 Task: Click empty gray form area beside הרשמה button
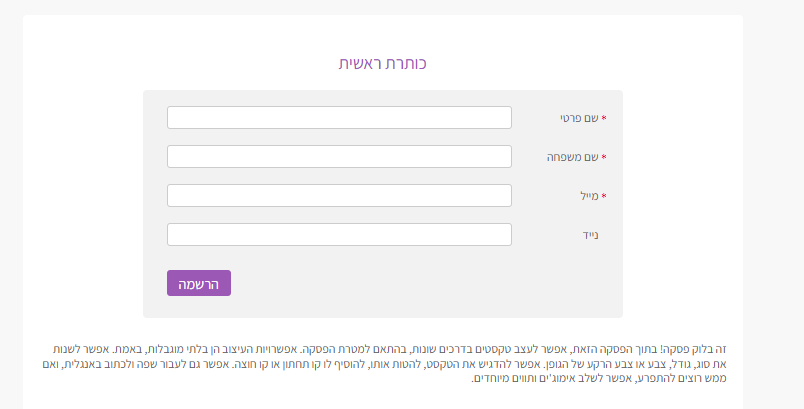(410, 283)
